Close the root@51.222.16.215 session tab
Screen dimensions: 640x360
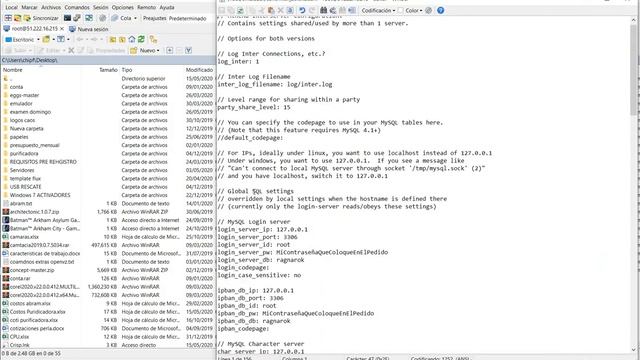62,29
